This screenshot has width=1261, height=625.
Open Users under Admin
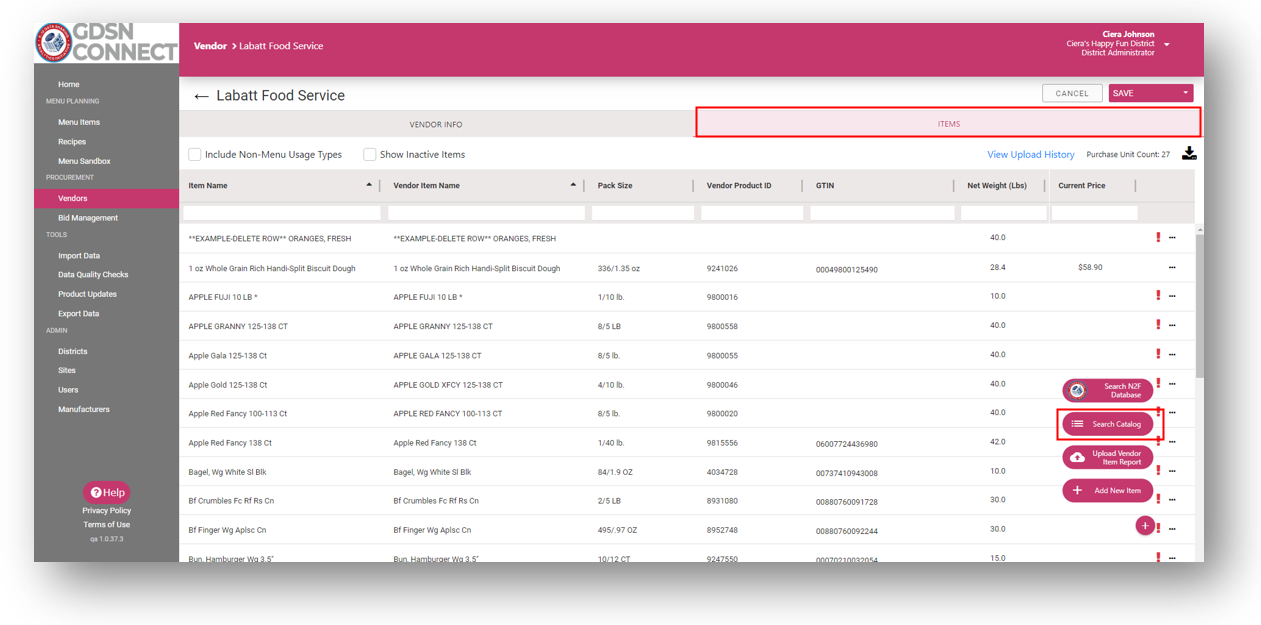point(68,390)
